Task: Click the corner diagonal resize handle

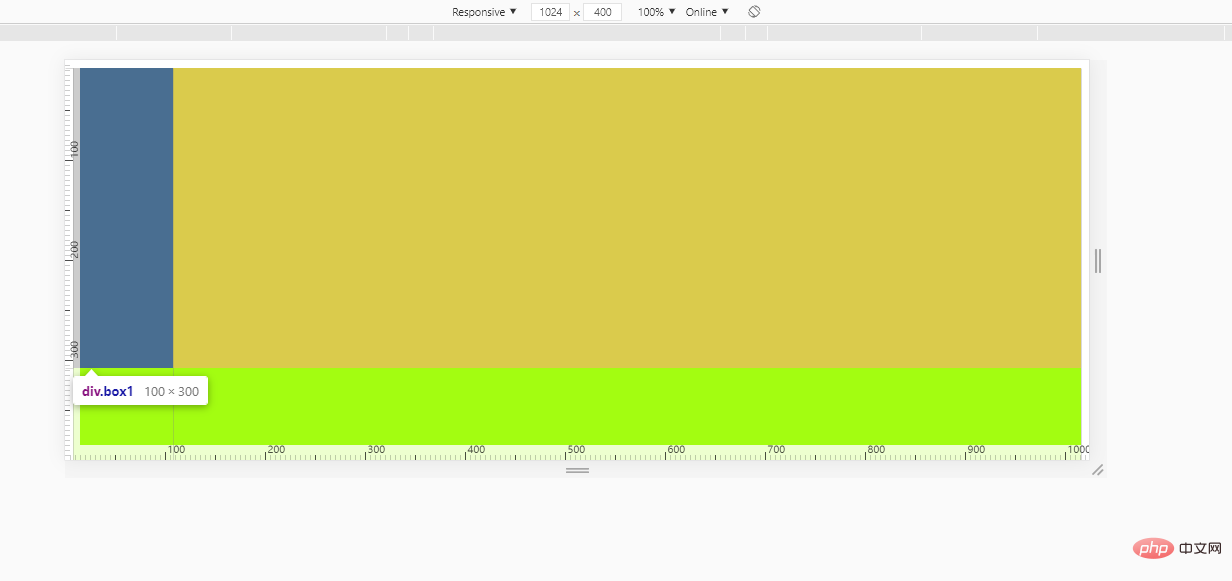Action: point(1097,469)
